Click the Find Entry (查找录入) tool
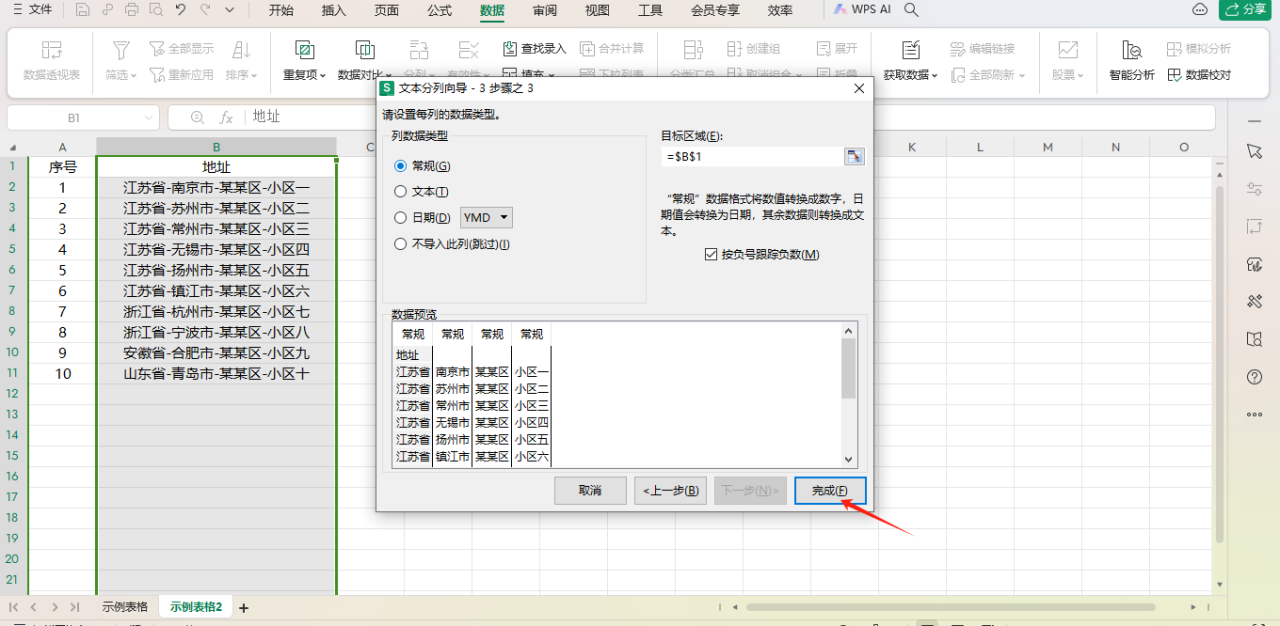The image size is (1280, 626). 534,48
